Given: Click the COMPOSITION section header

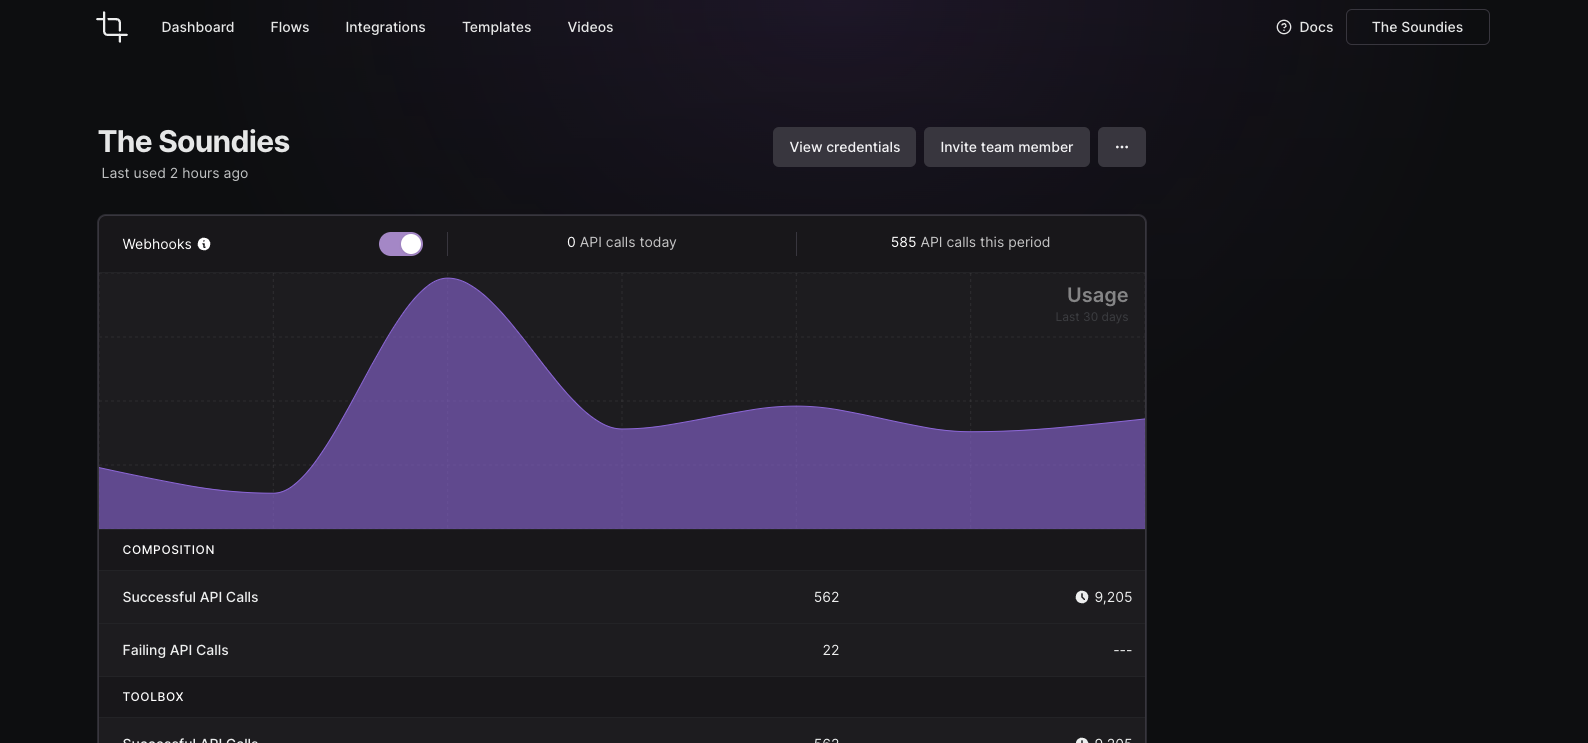Looking at the screenshot, I should pos(169,550).
